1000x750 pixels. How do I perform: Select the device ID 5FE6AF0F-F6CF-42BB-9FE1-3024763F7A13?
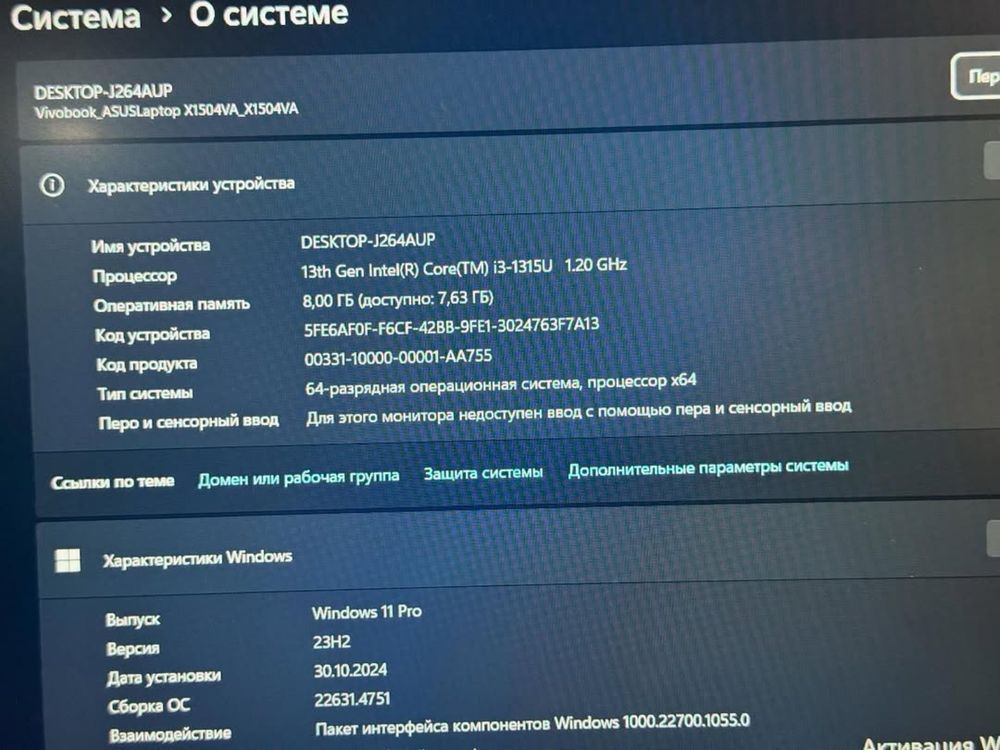[452, 327]
